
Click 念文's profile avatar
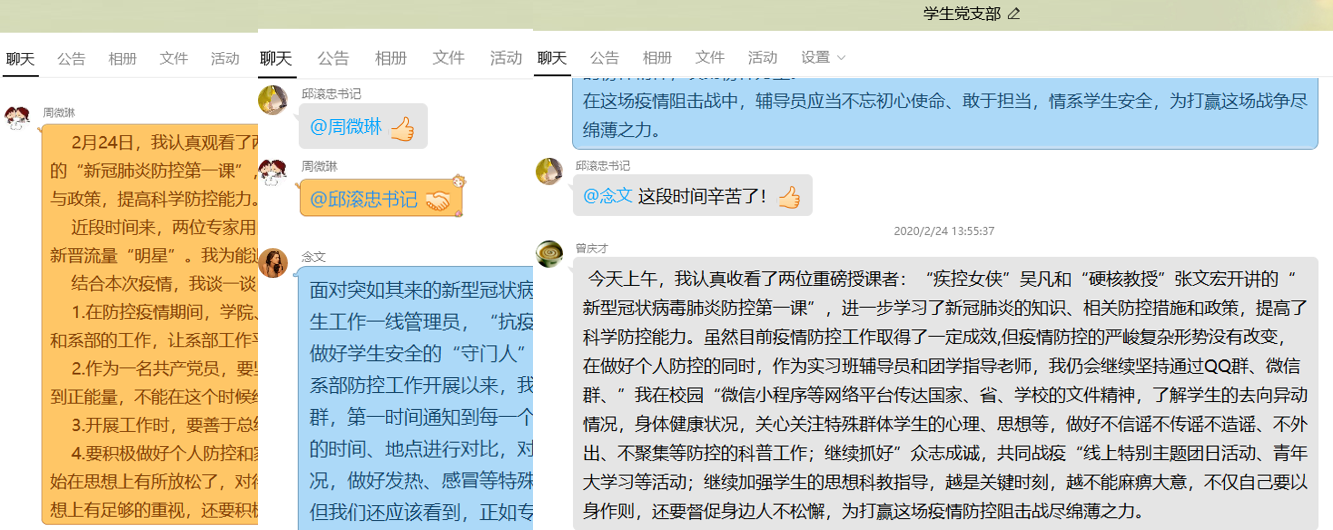tap(273, 262)
